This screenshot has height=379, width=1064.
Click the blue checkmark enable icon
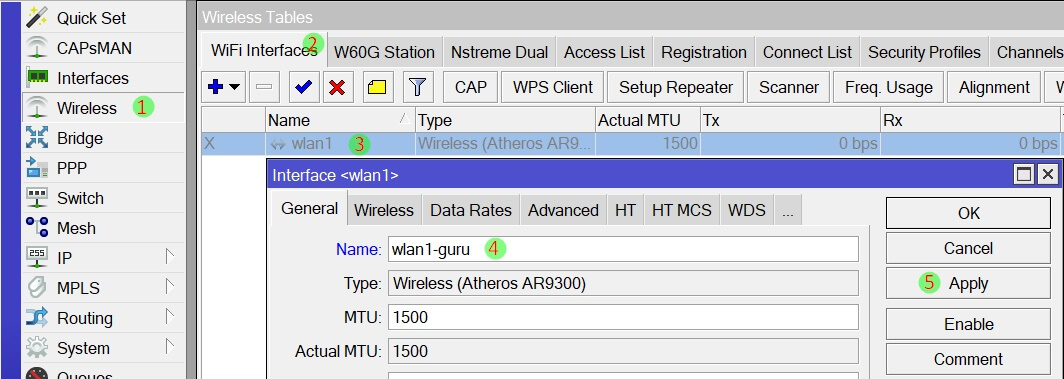tap(303, 87)
